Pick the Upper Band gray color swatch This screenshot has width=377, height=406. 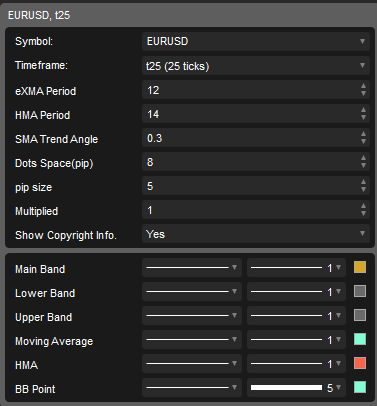pos(360,315)
